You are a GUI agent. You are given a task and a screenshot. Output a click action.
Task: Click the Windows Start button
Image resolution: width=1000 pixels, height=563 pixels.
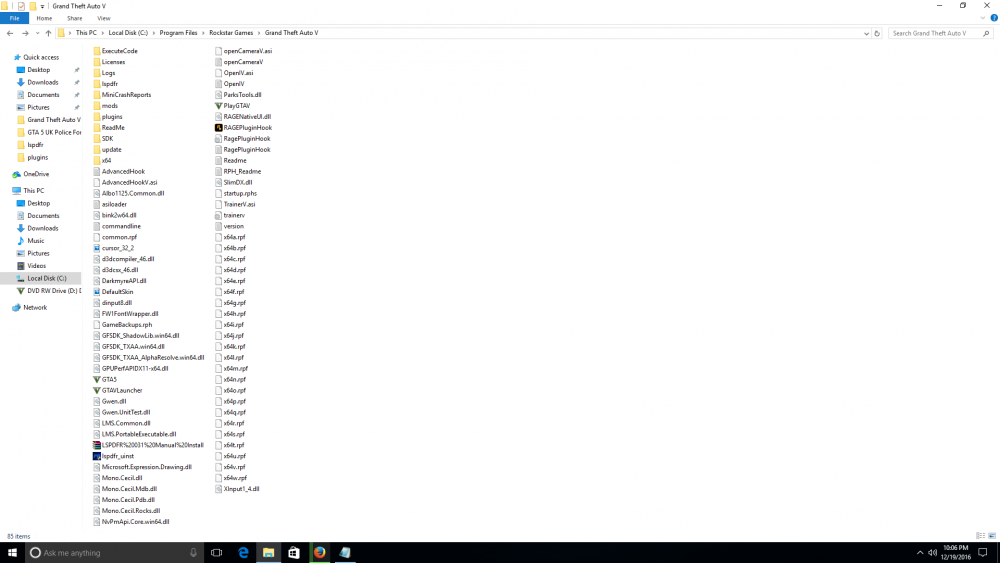click(x=12, y=553)
